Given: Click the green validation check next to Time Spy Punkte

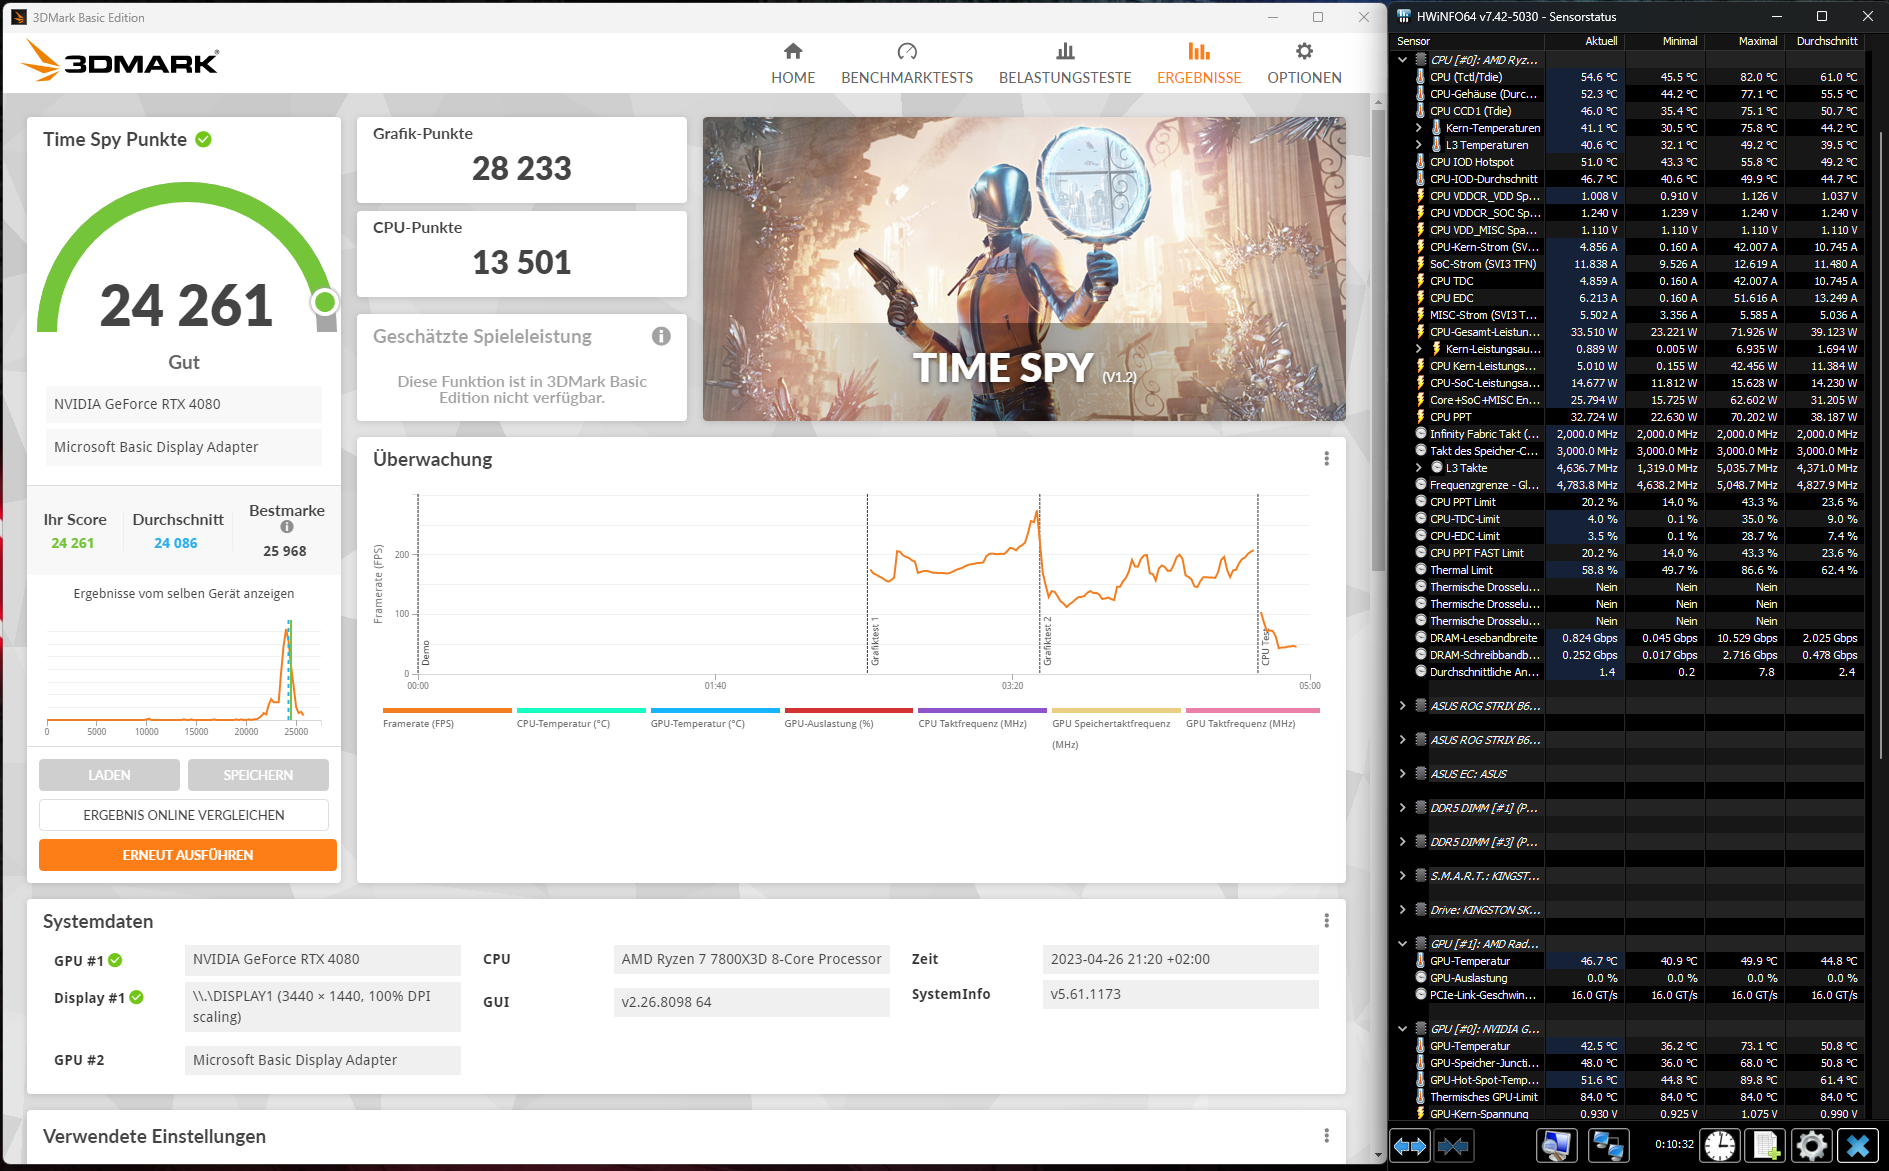Looking at the screenshot, I should [204, 139].
